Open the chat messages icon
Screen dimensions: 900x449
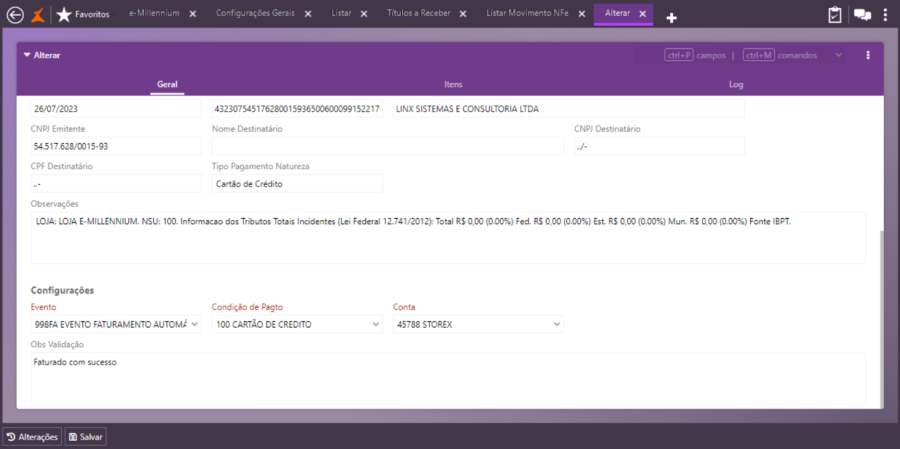(x=862, y=16)
